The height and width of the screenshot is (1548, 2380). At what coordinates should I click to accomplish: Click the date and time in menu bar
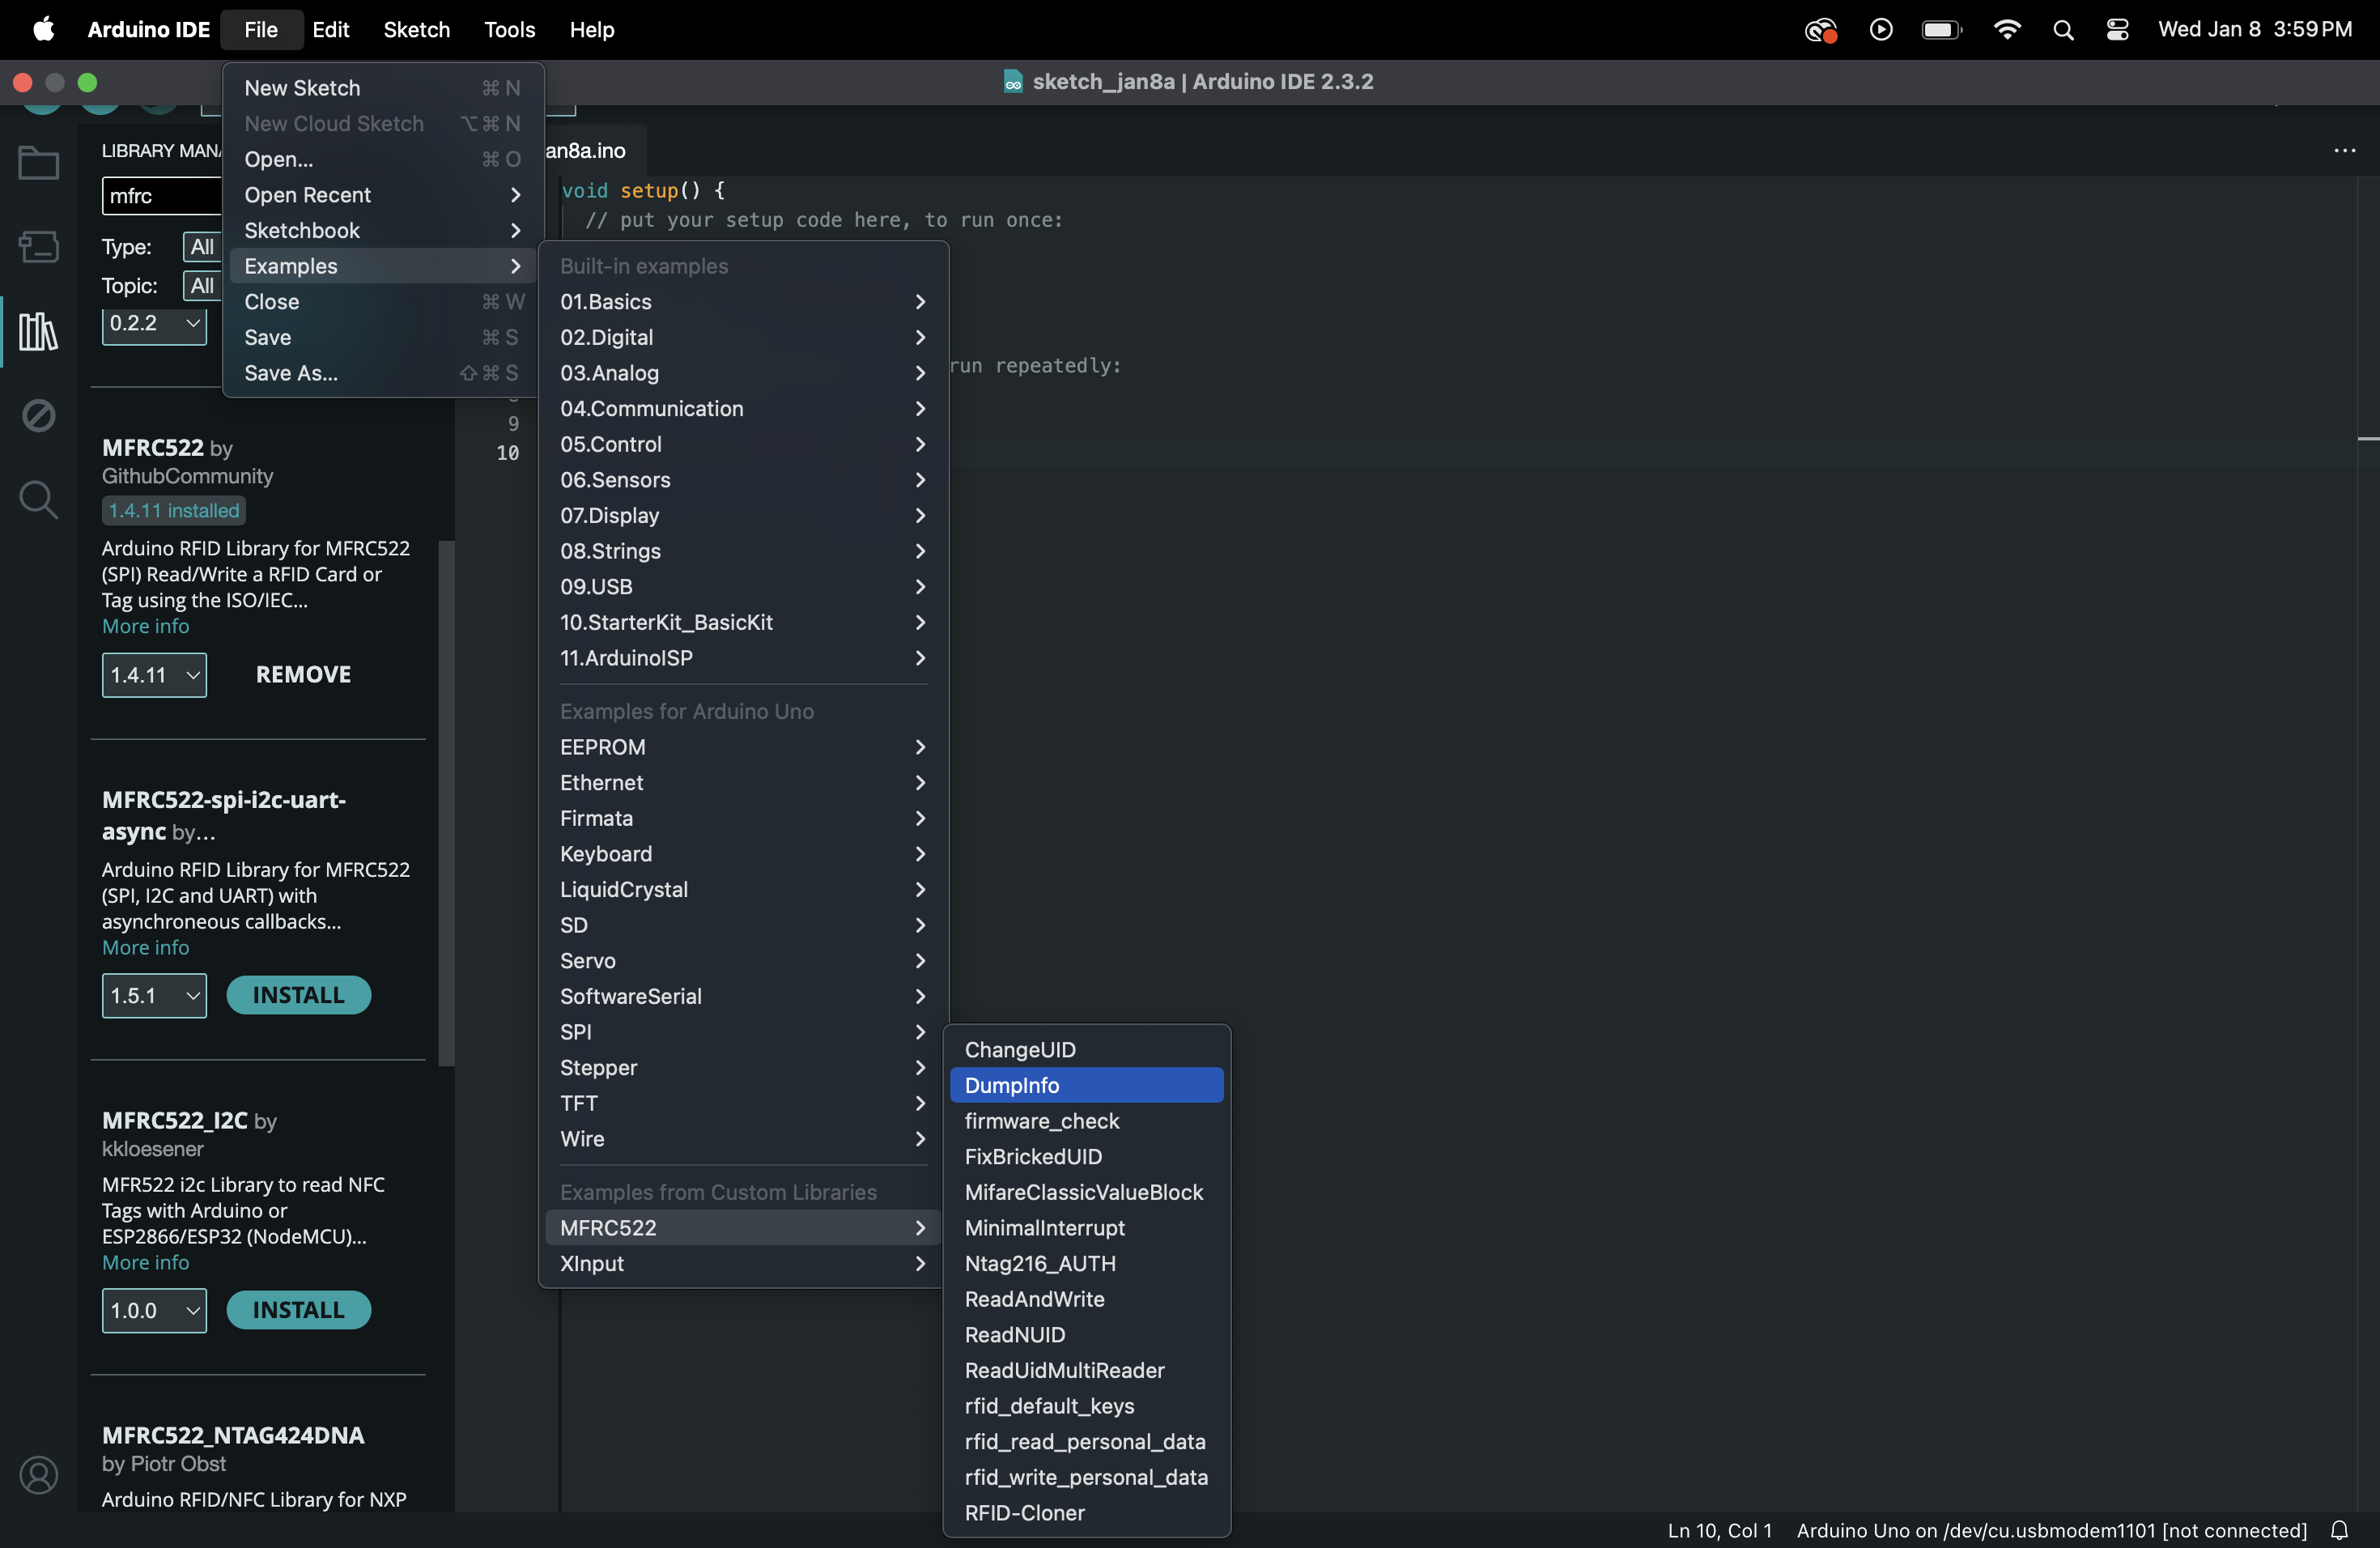pos(2254,29)
